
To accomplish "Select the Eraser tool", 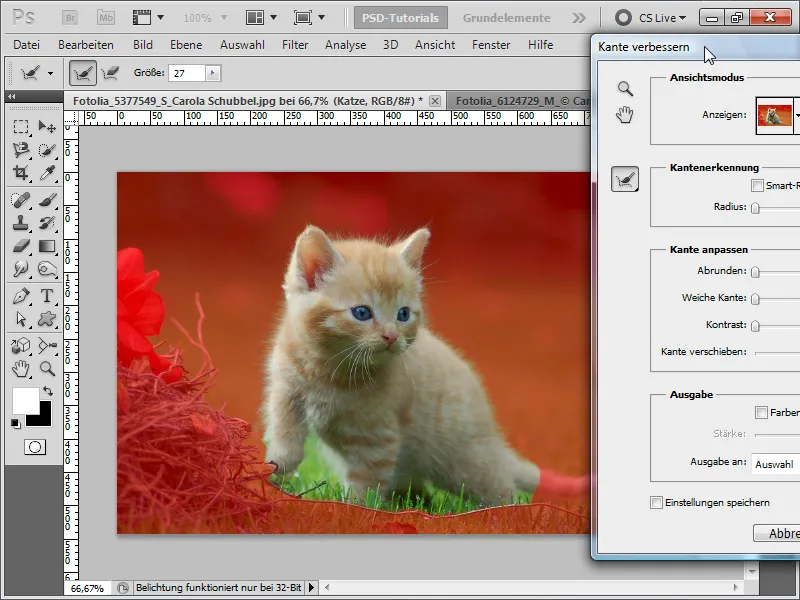I will [21, 246].
